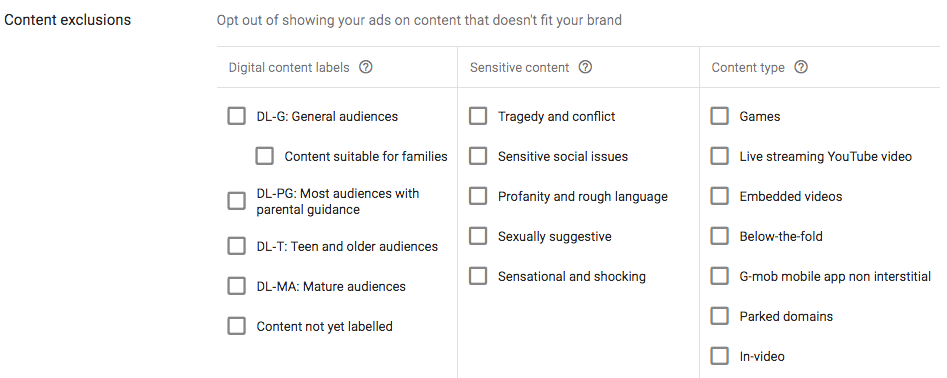The width and height of the screenshot is (947, 378).
Task: Tick Content suitable for families checkbox
Action: [264, 156]
